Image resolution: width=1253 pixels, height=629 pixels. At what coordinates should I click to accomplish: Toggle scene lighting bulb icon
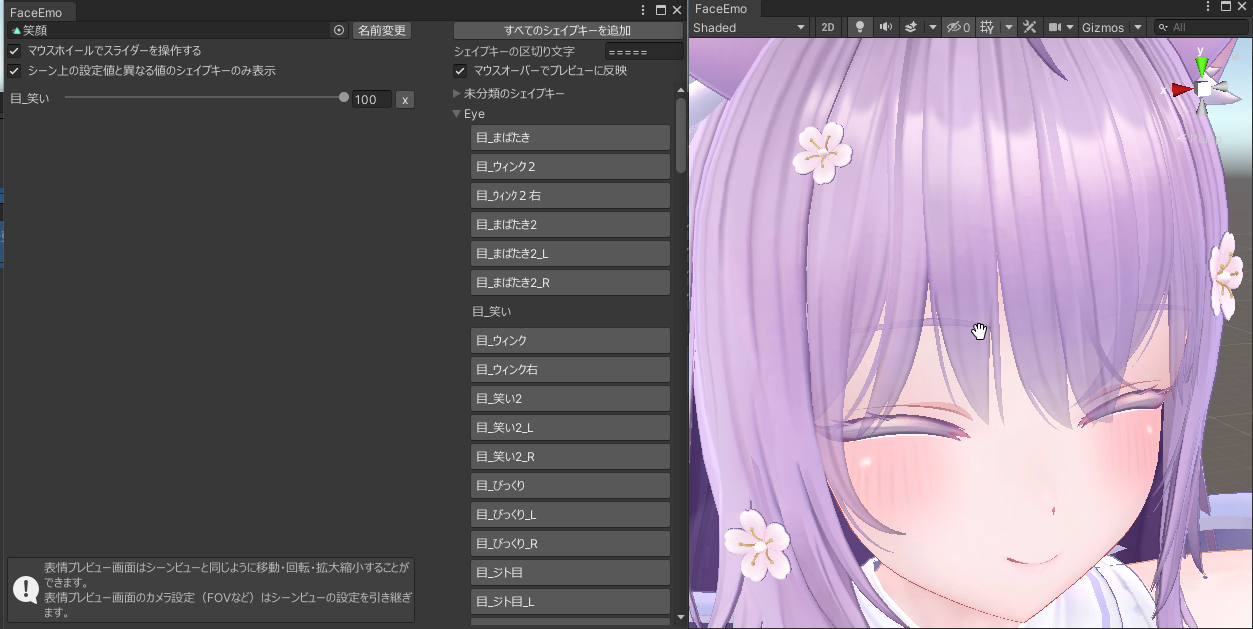click(x=858, y=28)
